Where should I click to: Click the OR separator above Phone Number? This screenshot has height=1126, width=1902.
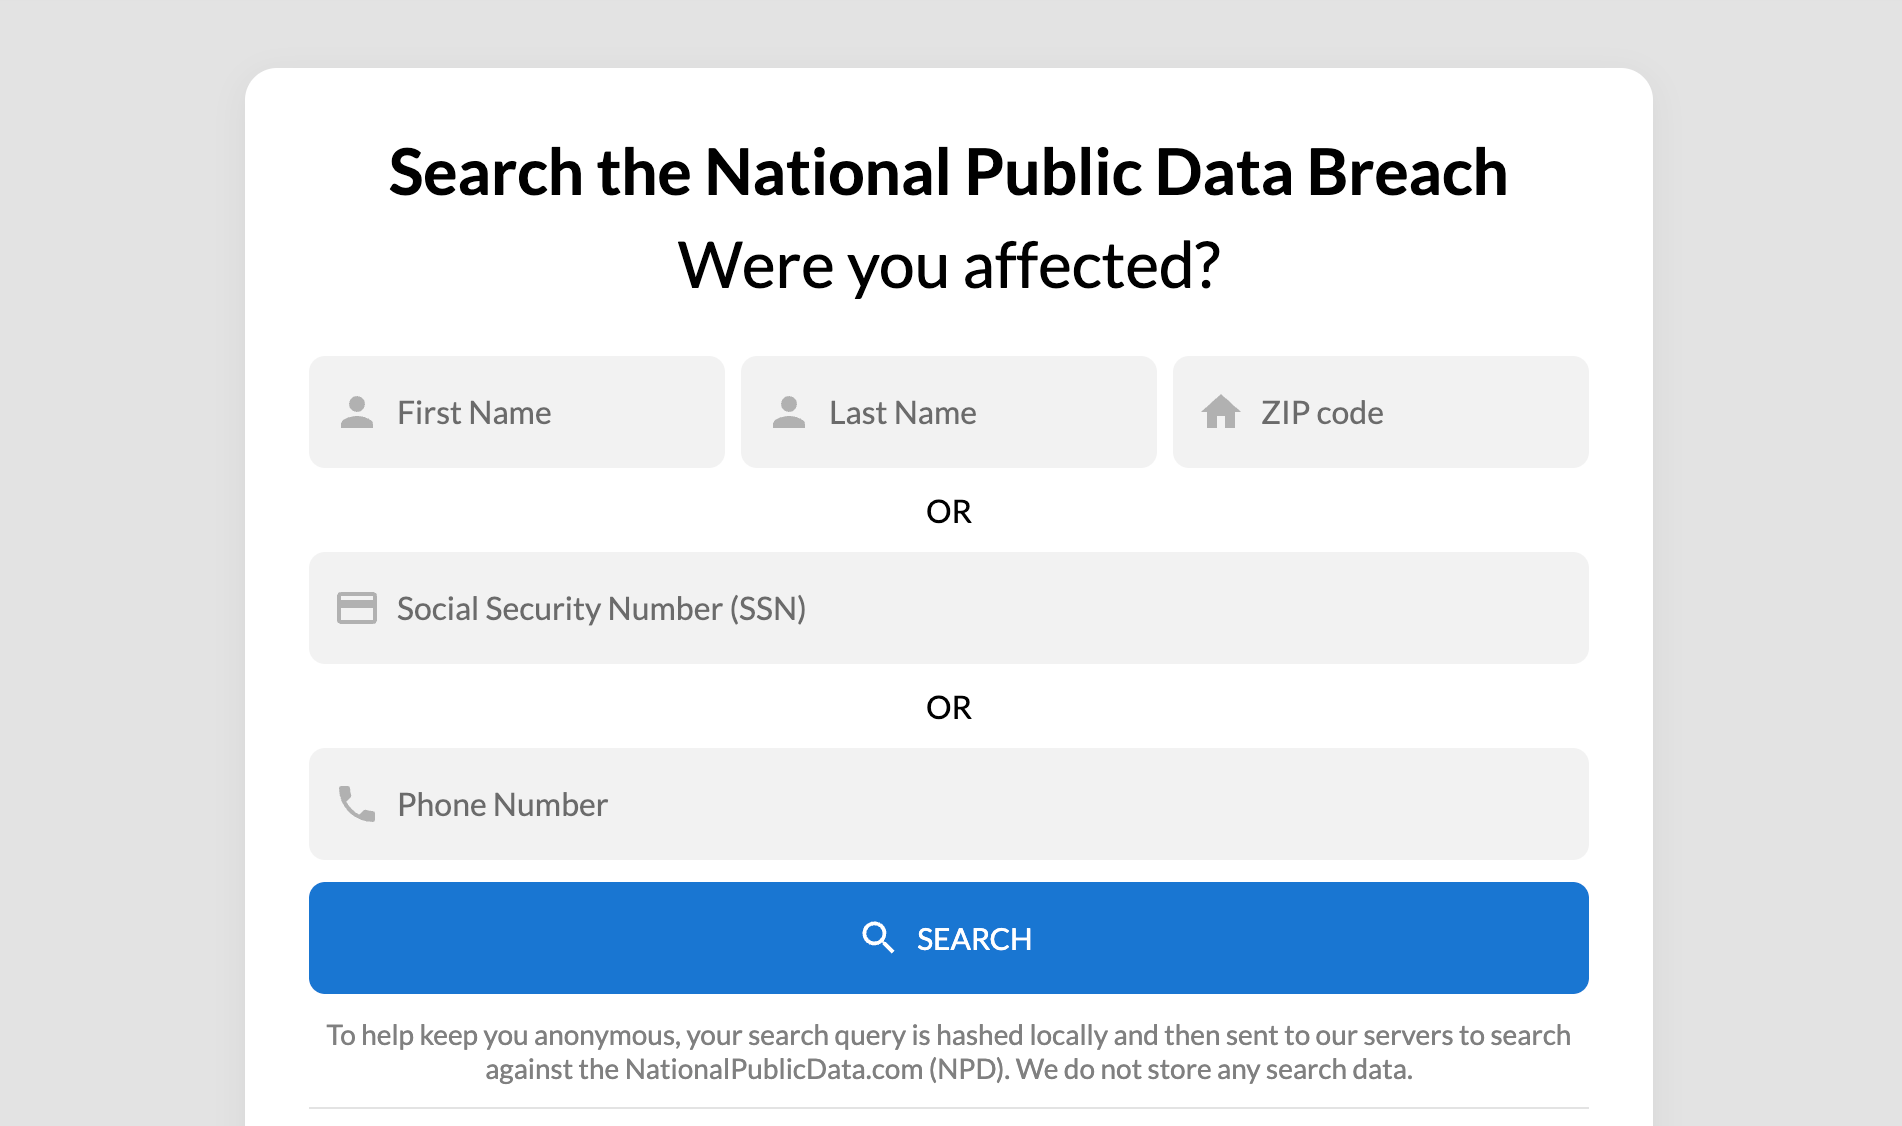pos(949,707)
